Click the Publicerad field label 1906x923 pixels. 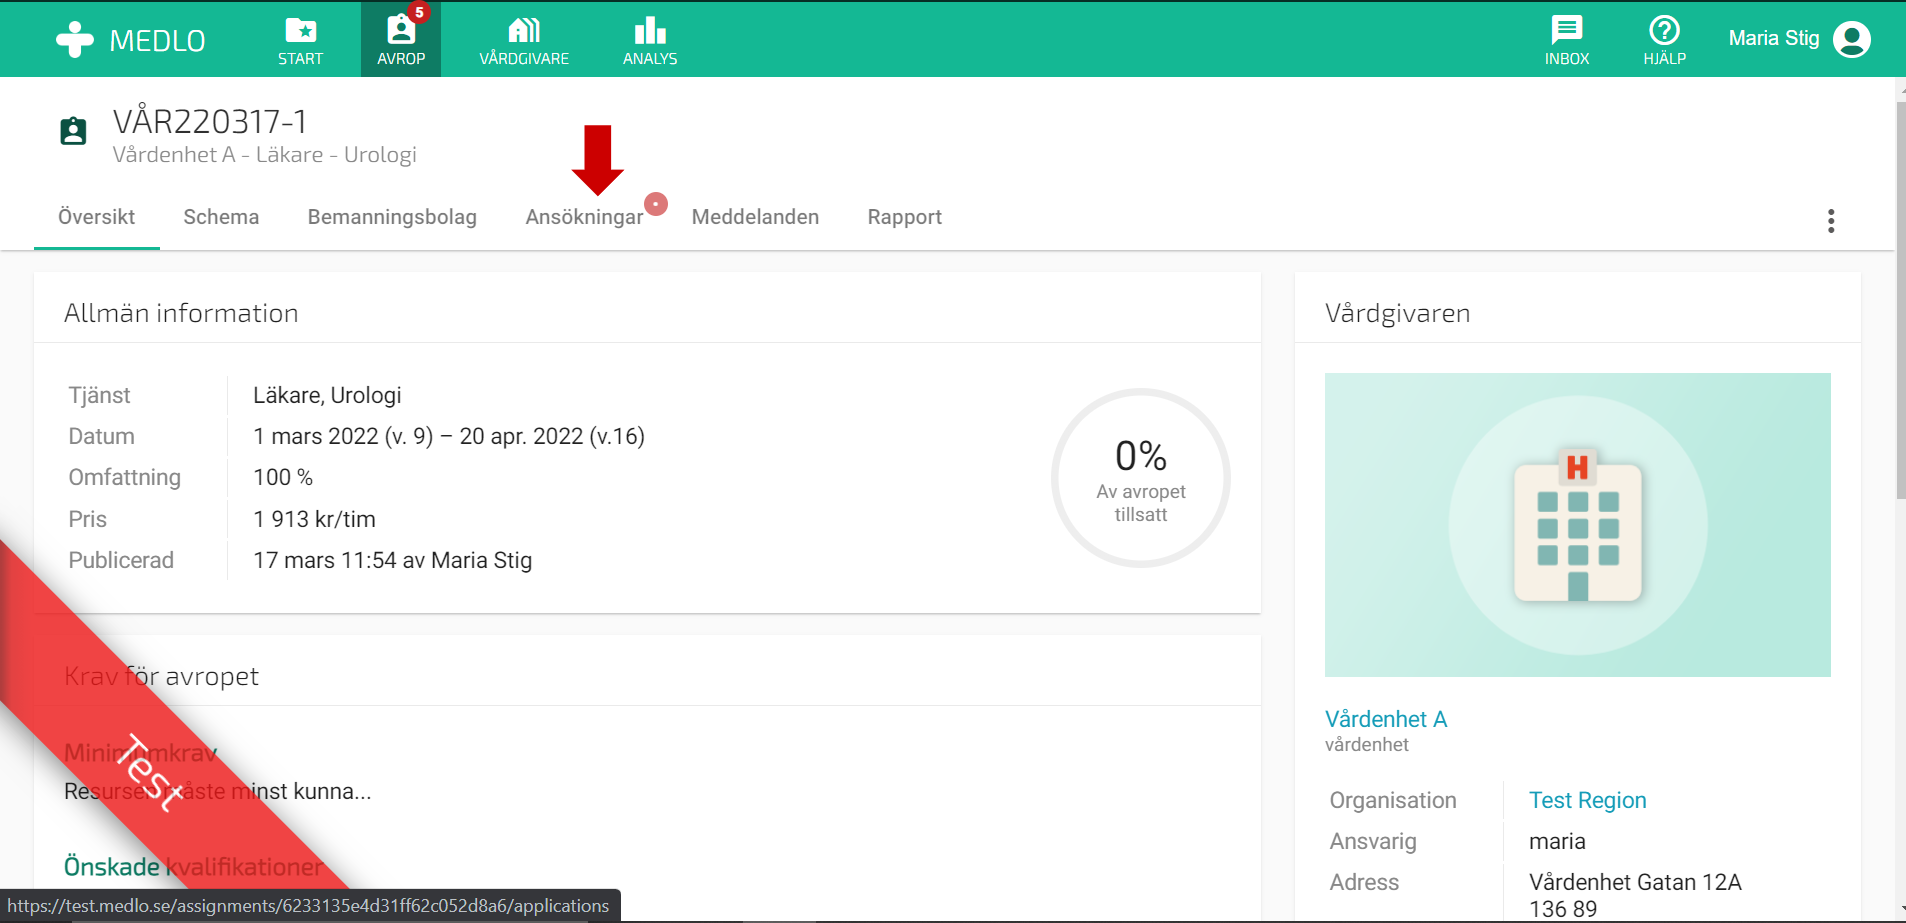(x=121, y=560)
